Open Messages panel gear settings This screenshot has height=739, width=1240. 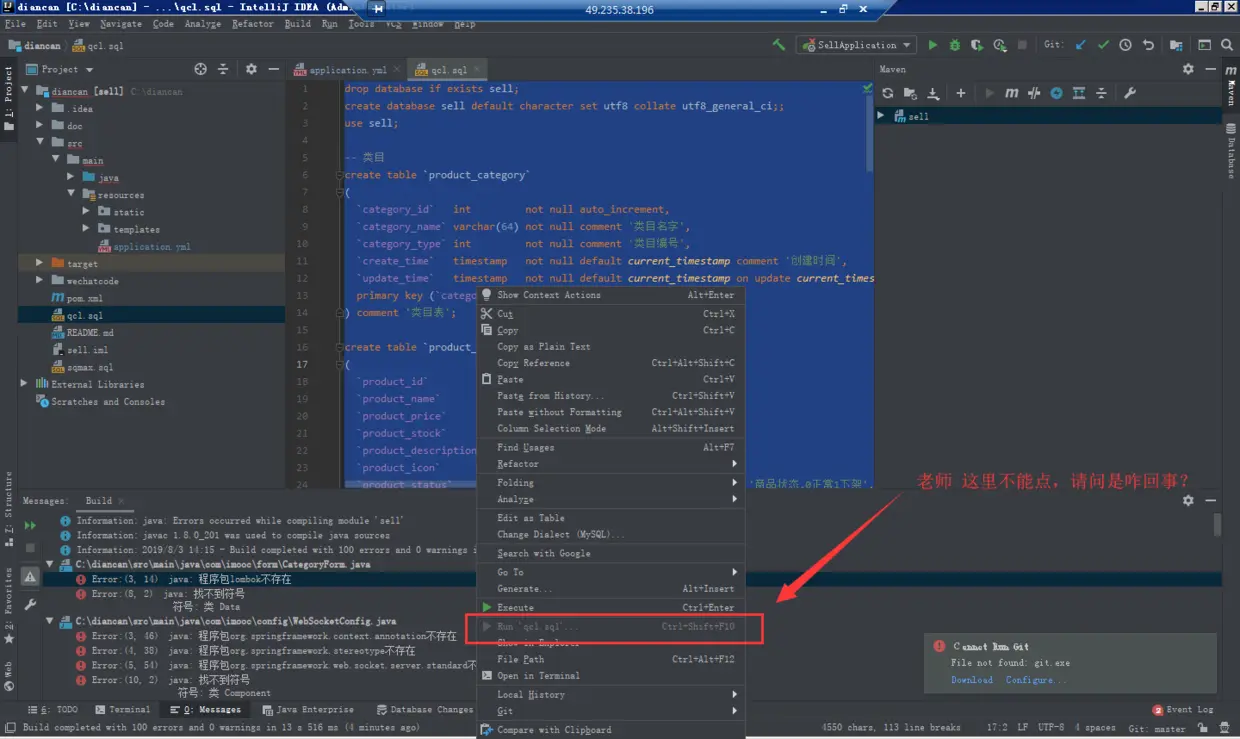[x=1188, y=500]
